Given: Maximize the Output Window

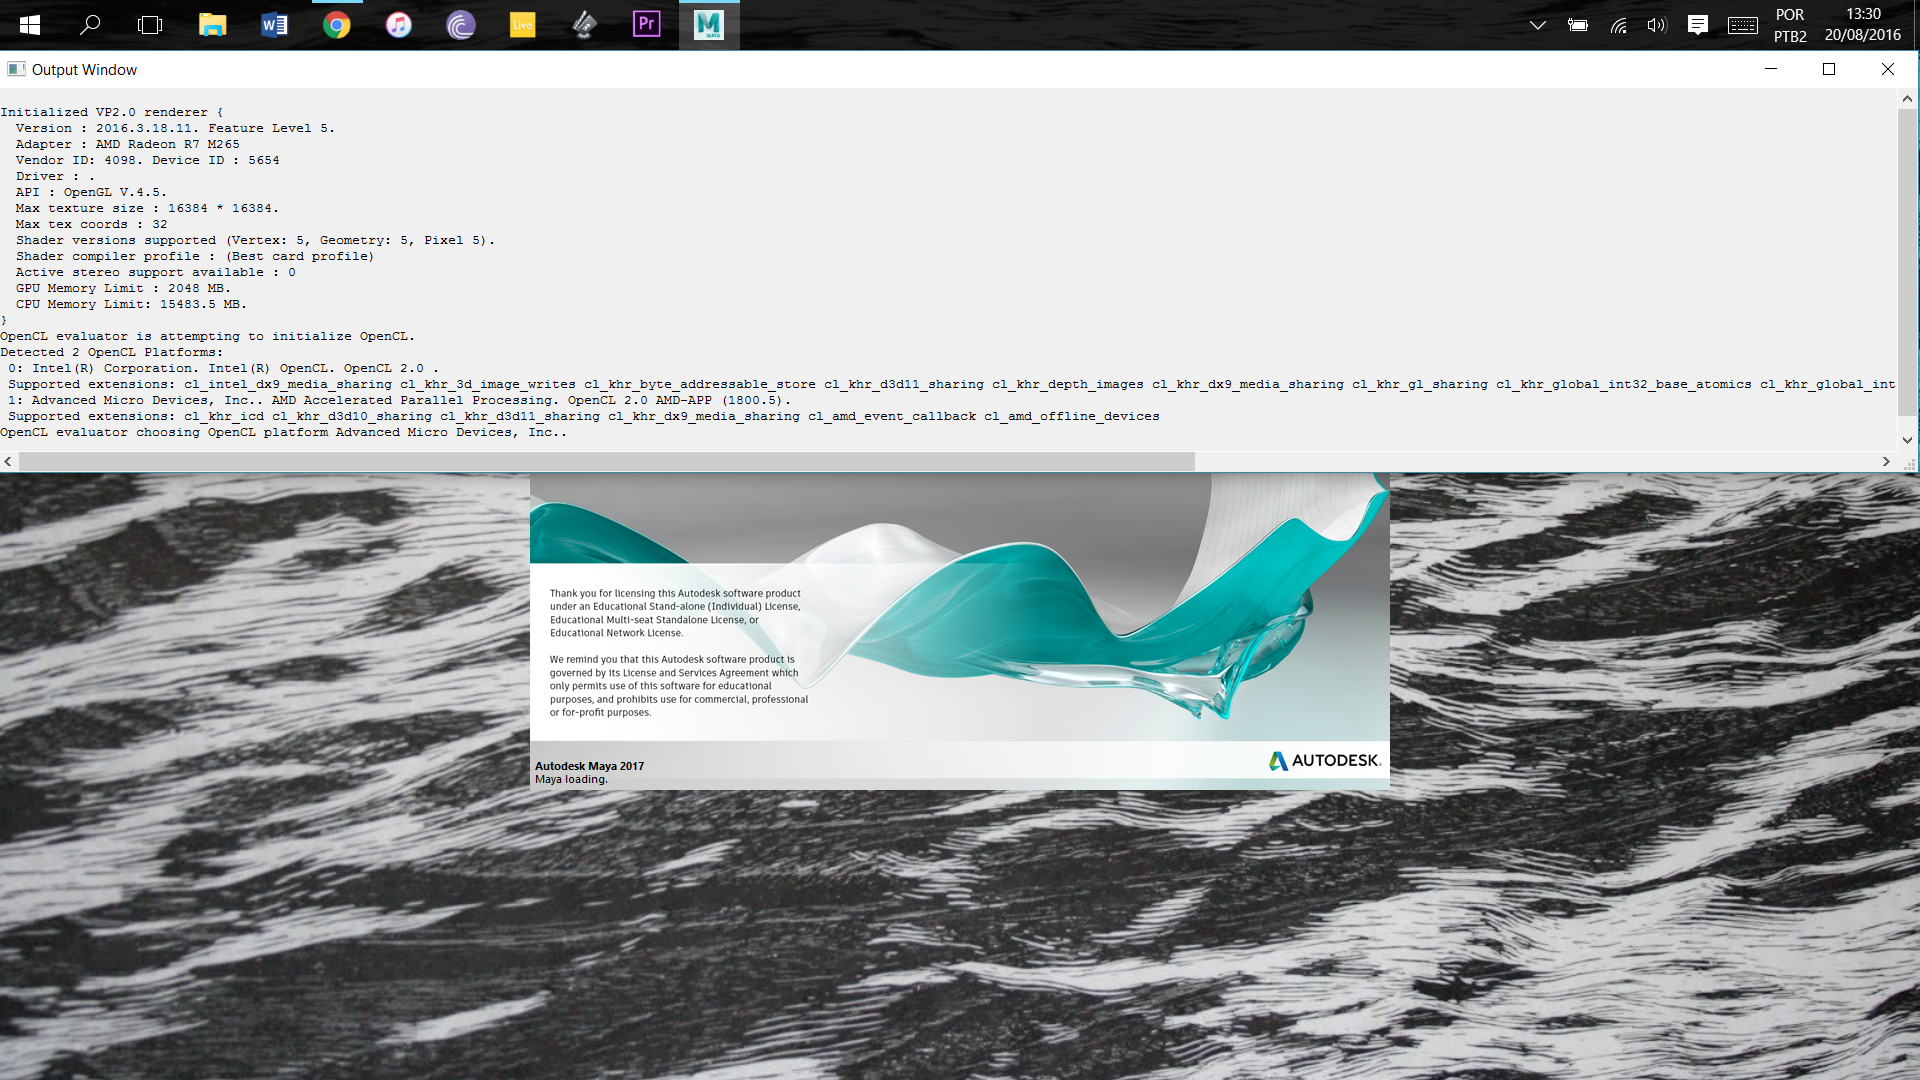Looking at the screenshot, I should pos(1828,69).
